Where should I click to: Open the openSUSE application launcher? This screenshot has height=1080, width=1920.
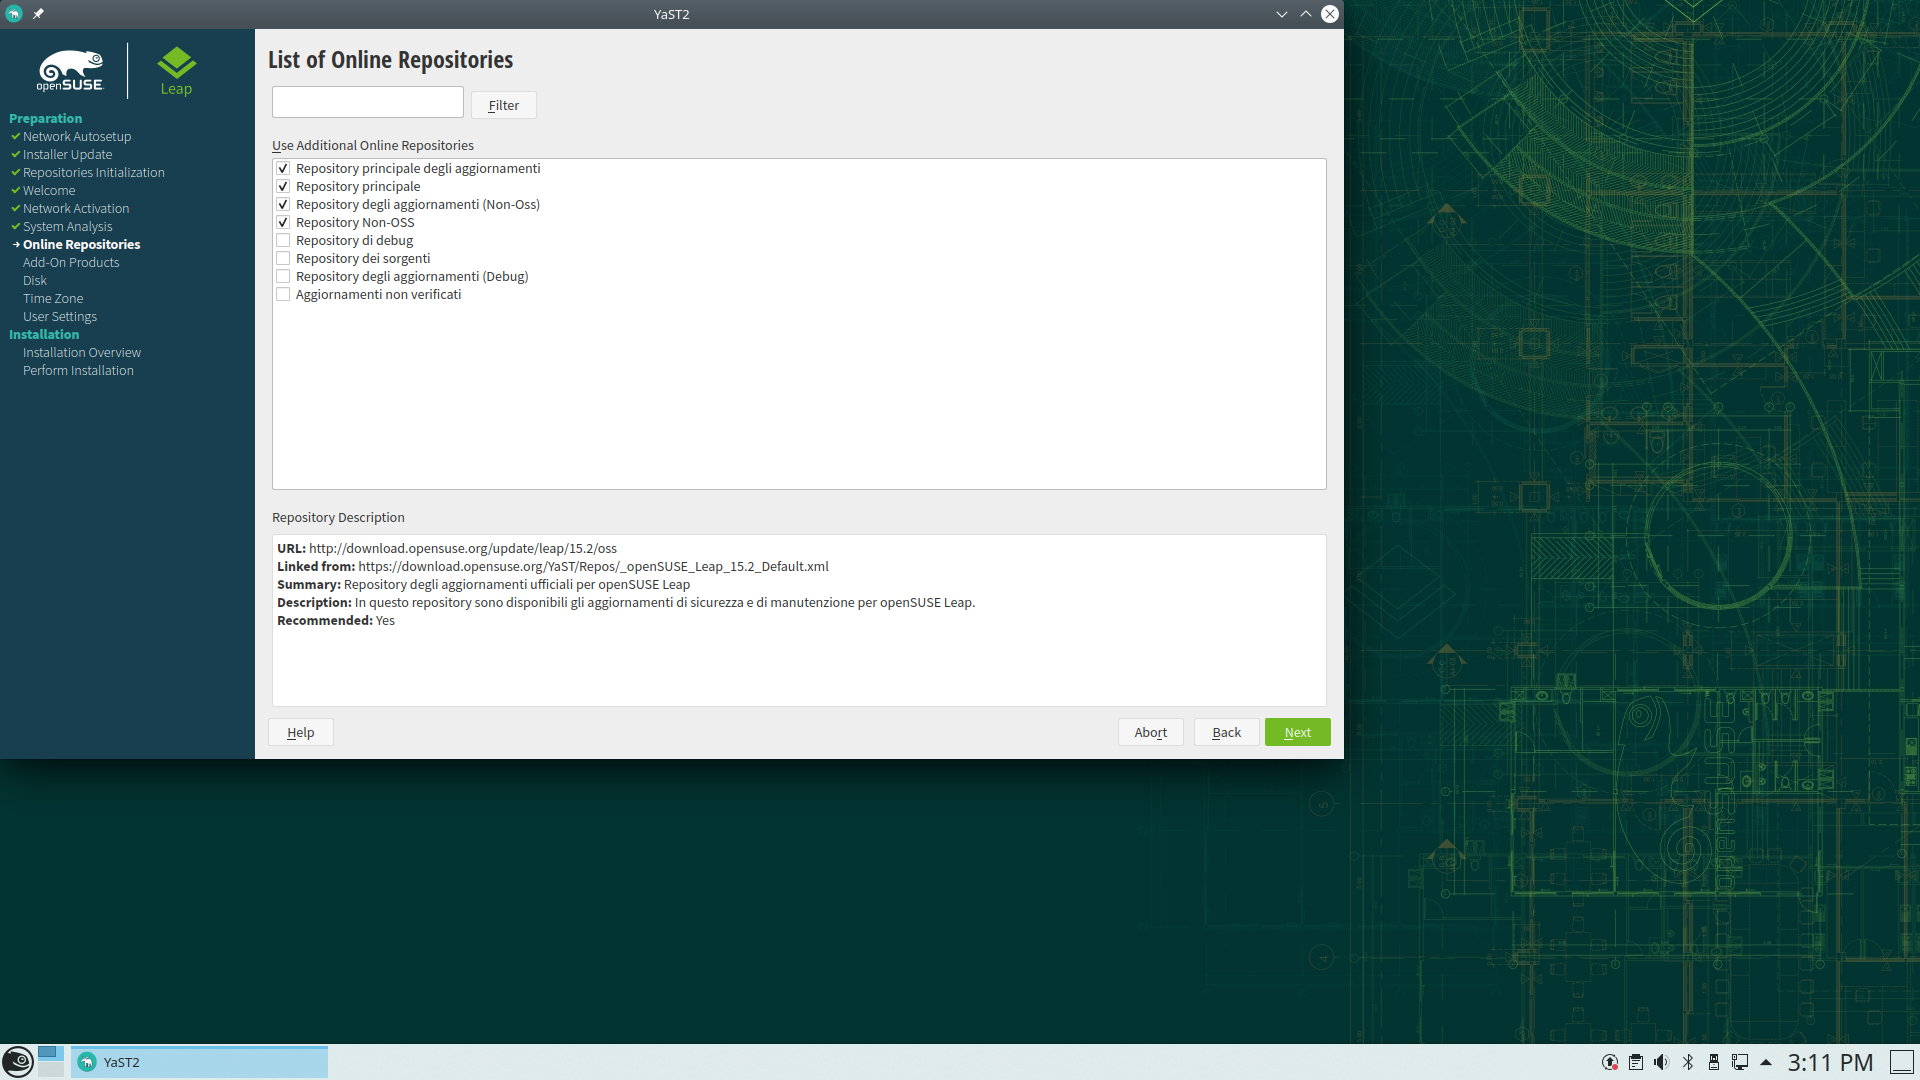tap(17, 1061)
